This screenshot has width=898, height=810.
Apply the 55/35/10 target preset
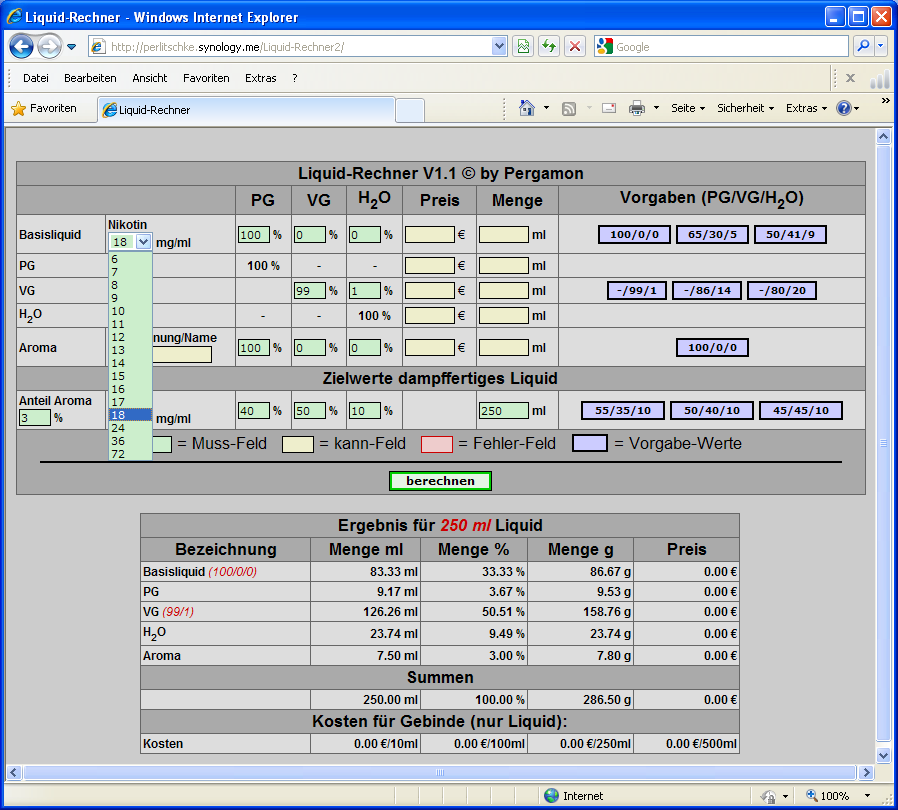(623, 410)
